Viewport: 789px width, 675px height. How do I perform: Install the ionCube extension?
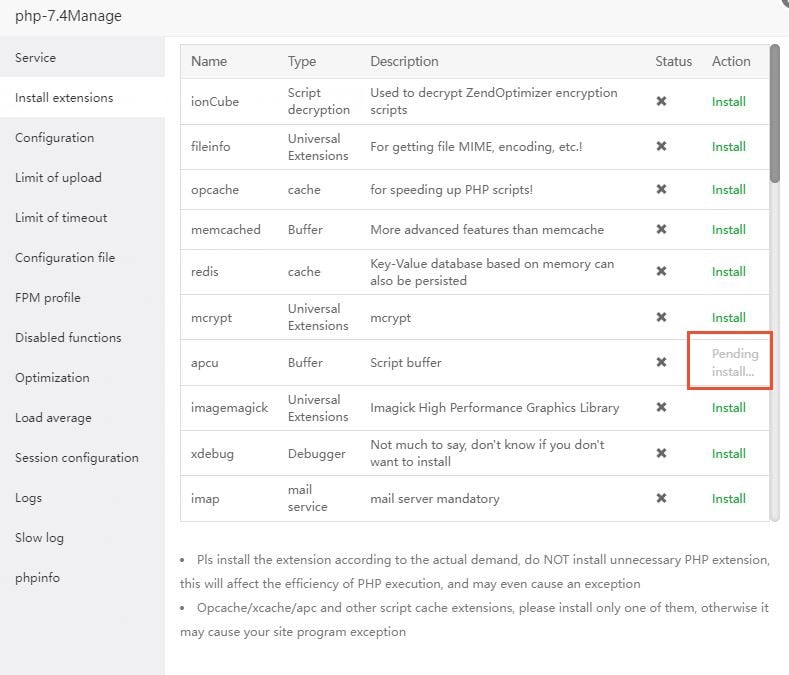click(x=729, y=101)
